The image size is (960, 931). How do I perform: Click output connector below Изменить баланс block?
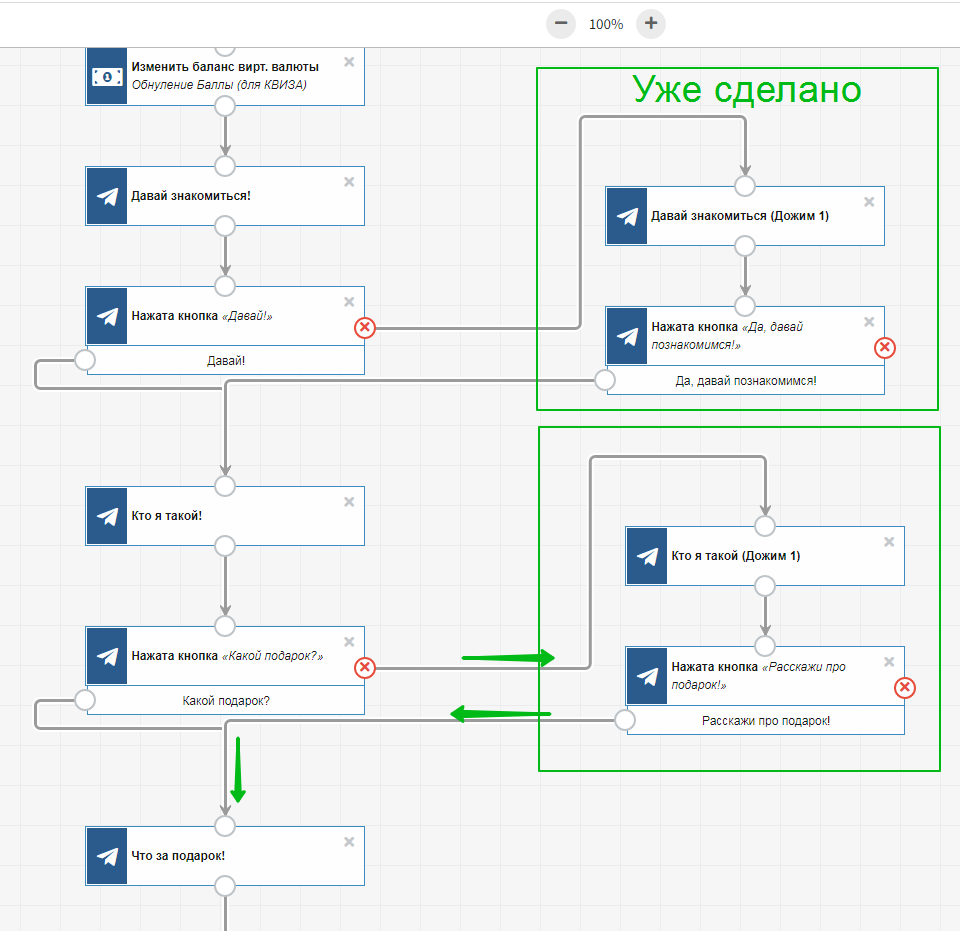pyautogui.click(x=225, y=106)
